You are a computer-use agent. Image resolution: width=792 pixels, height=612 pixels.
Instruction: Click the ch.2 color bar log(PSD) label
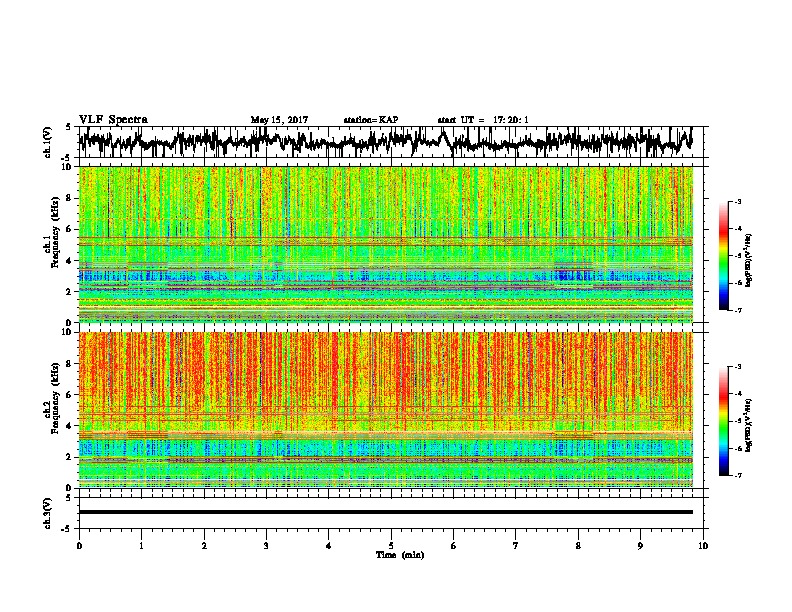[x=748, y=425]
